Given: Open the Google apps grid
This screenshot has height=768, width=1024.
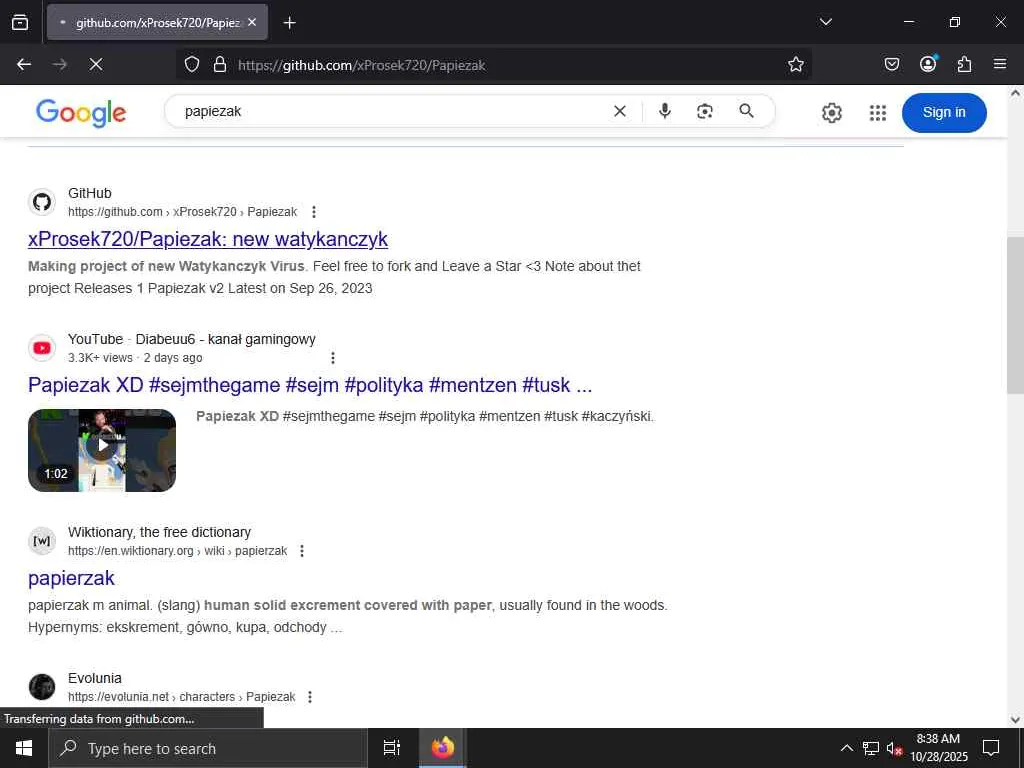Looking at the screenshot, I should click(878, 113).
